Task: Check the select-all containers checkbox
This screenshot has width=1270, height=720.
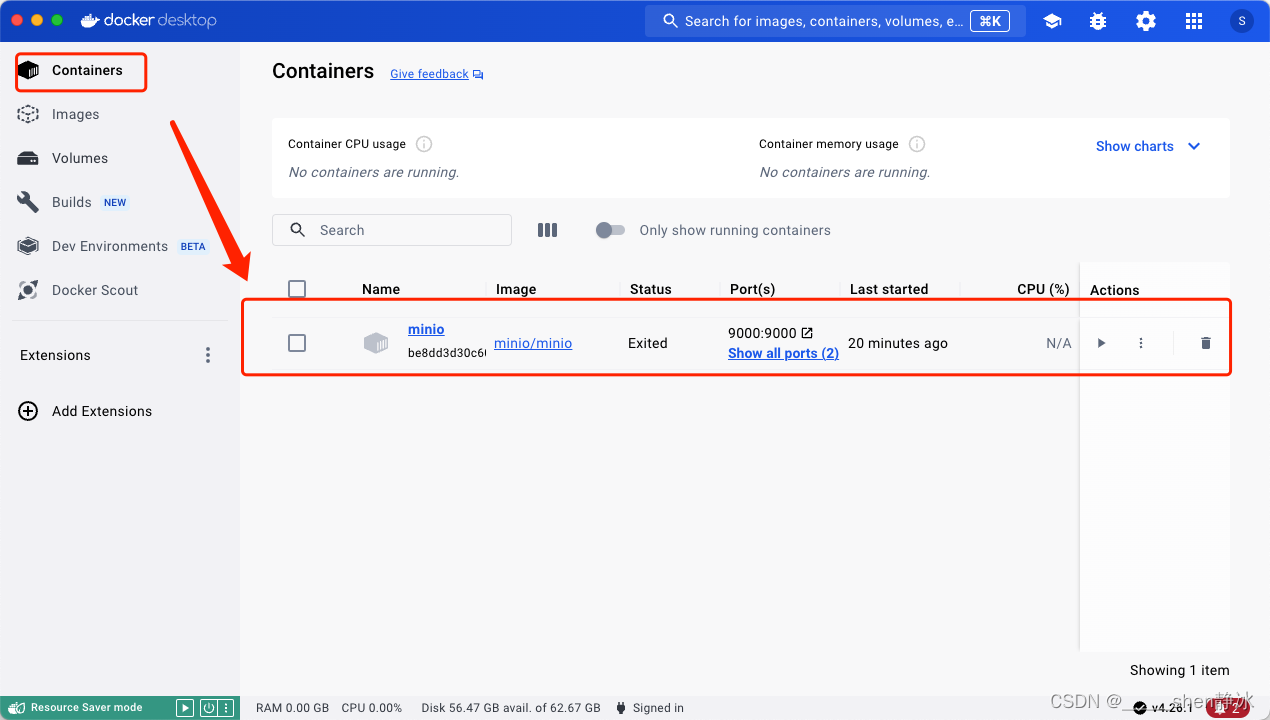Action: tap(297, 289)
